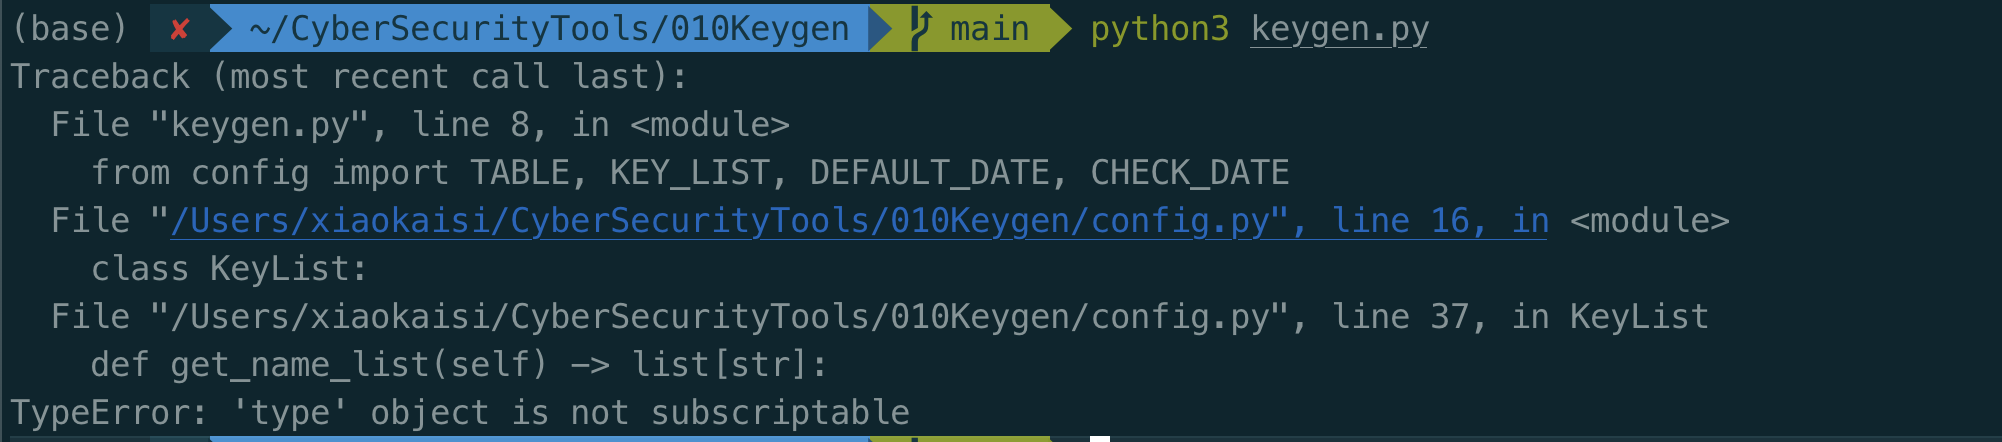The image size is (2002, 442).
Task: Select the (base) conda environment indicator
Action: [x=69, y=29]
